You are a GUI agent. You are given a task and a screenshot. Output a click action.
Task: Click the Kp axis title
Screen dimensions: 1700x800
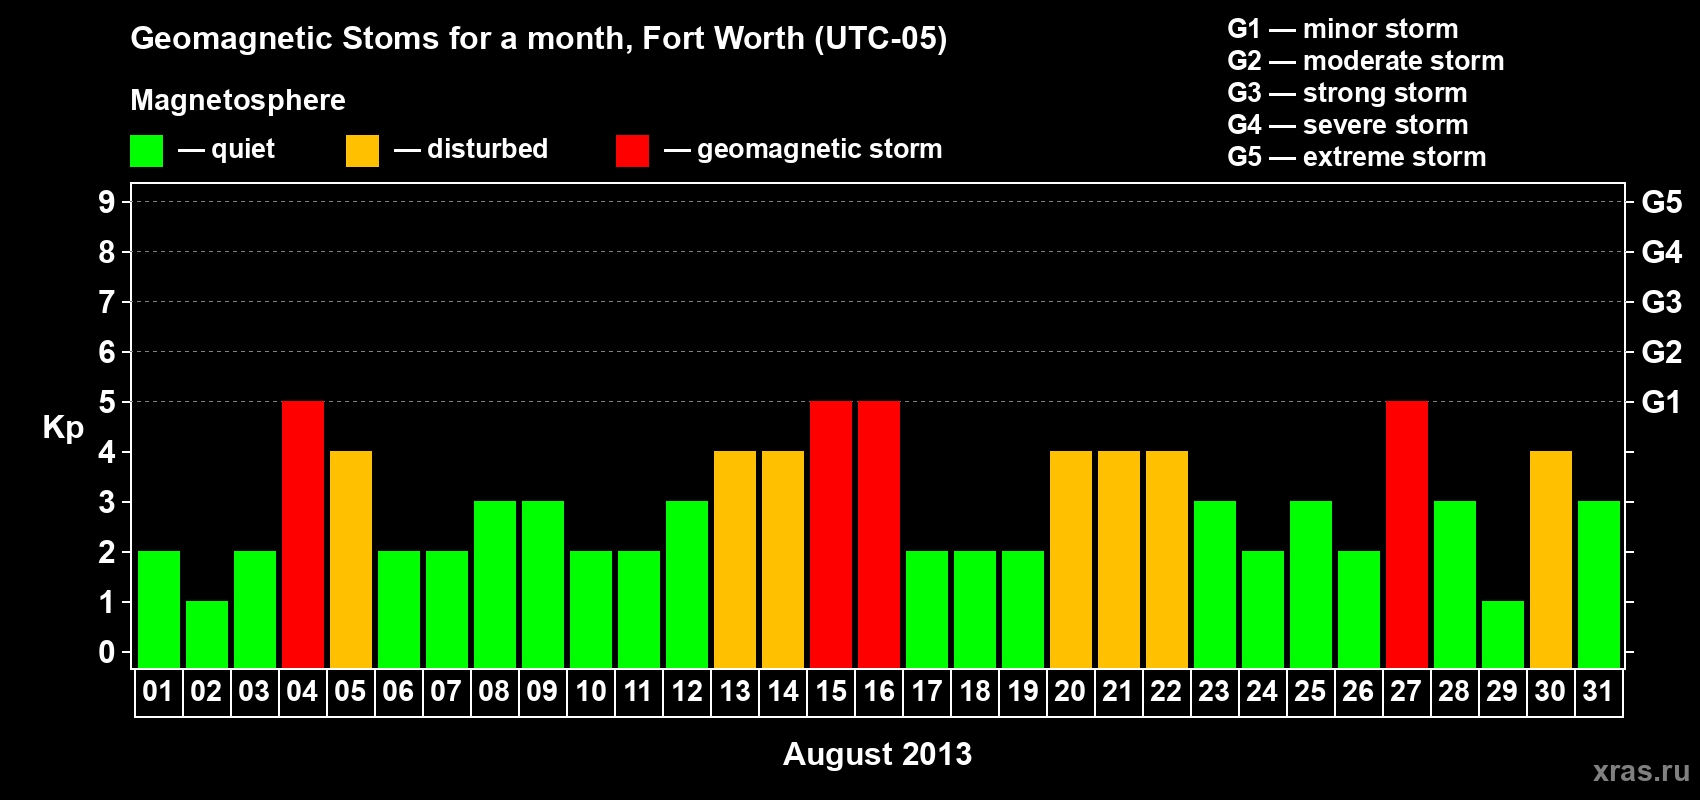(x=63, y=428)
